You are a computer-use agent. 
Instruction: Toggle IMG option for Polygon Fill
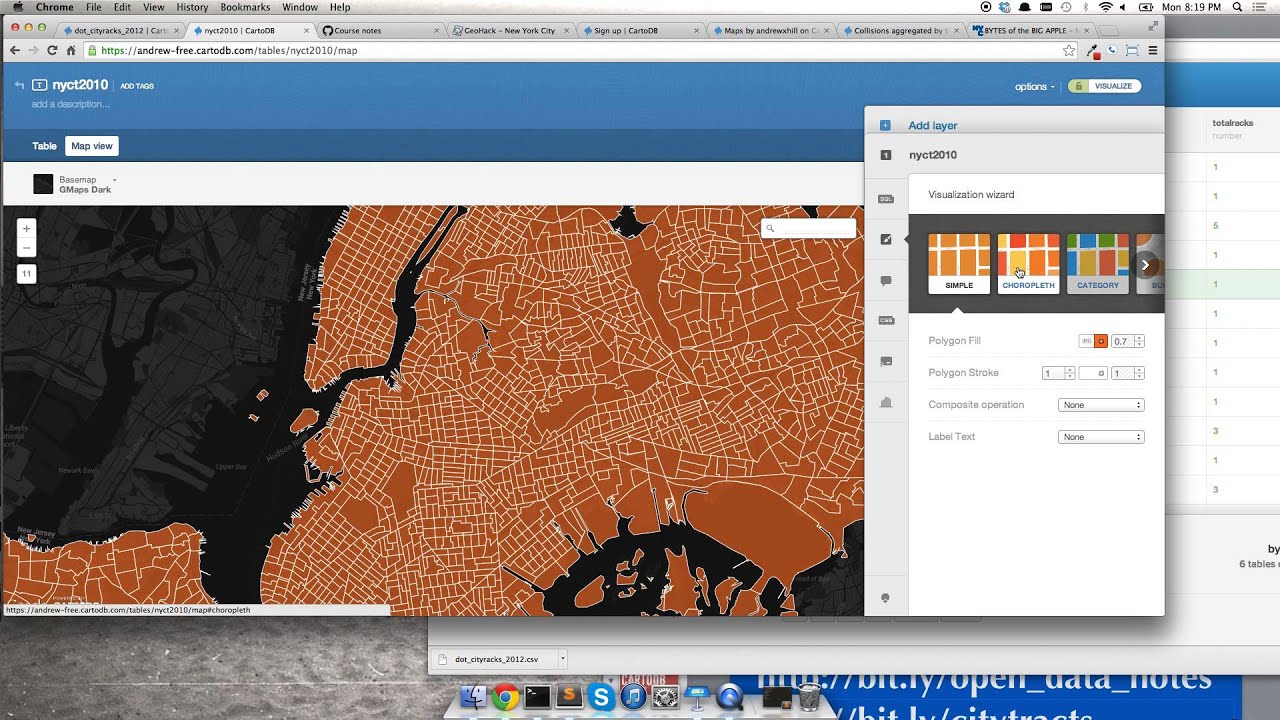point(1085,341)
